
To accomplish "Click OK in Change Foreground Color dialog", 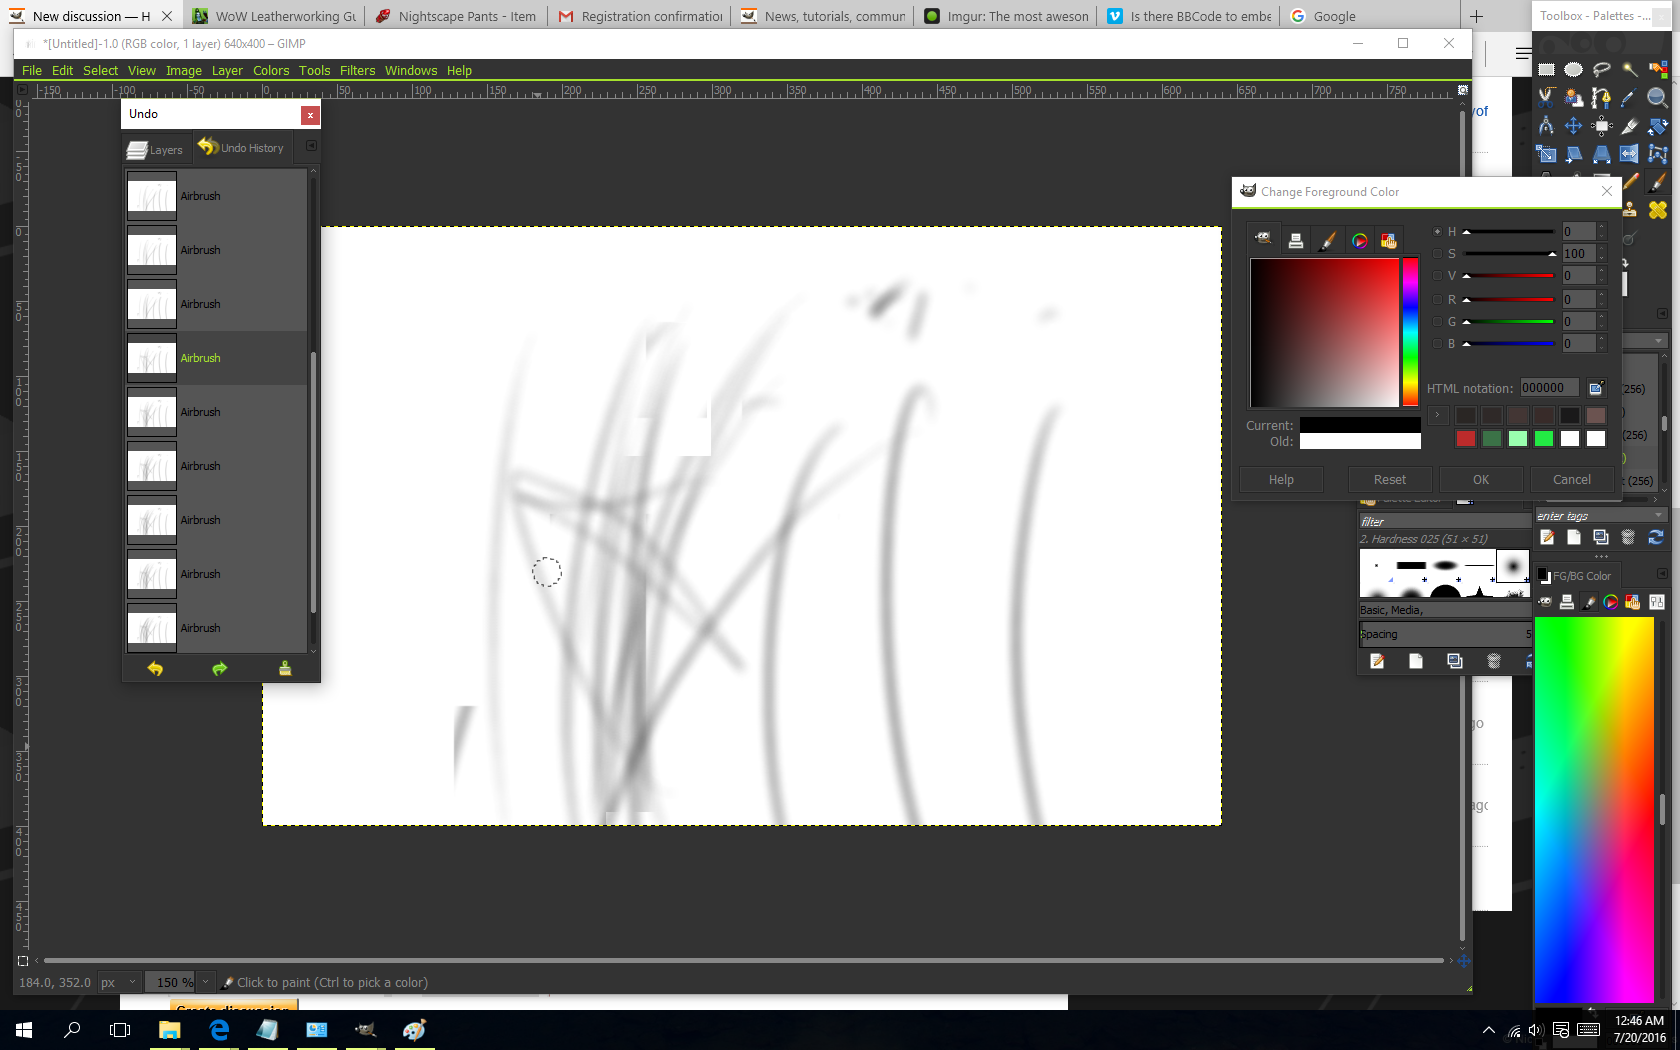I will tap(1481, 480).
